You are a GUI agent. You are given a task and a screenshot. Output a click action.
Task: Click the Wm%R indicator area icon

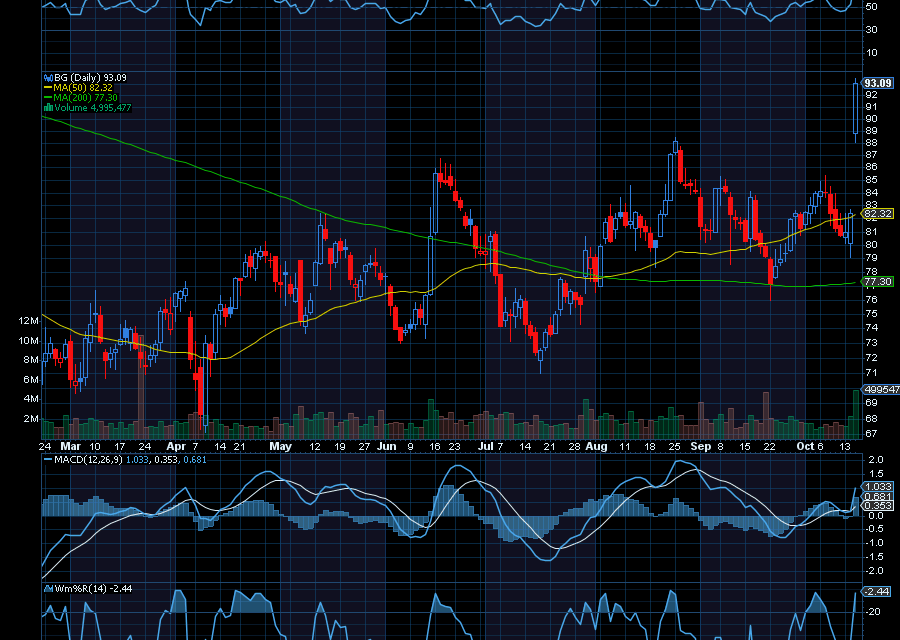click(47, 589)
